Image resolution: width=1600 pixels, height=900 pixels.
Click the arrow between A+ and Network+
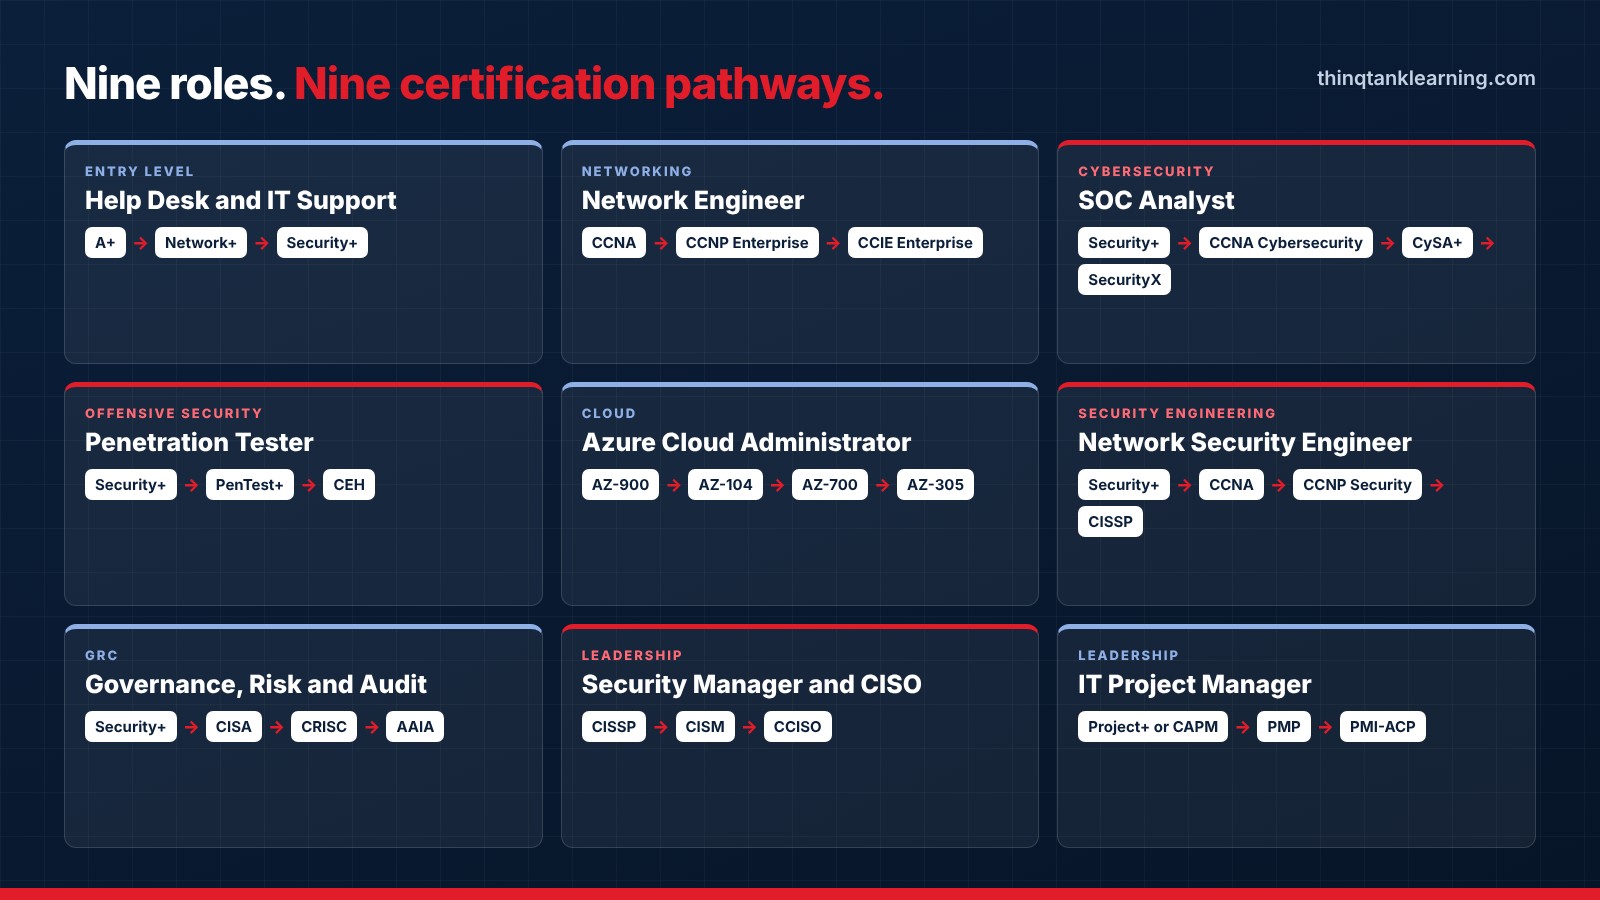[141, 243]
